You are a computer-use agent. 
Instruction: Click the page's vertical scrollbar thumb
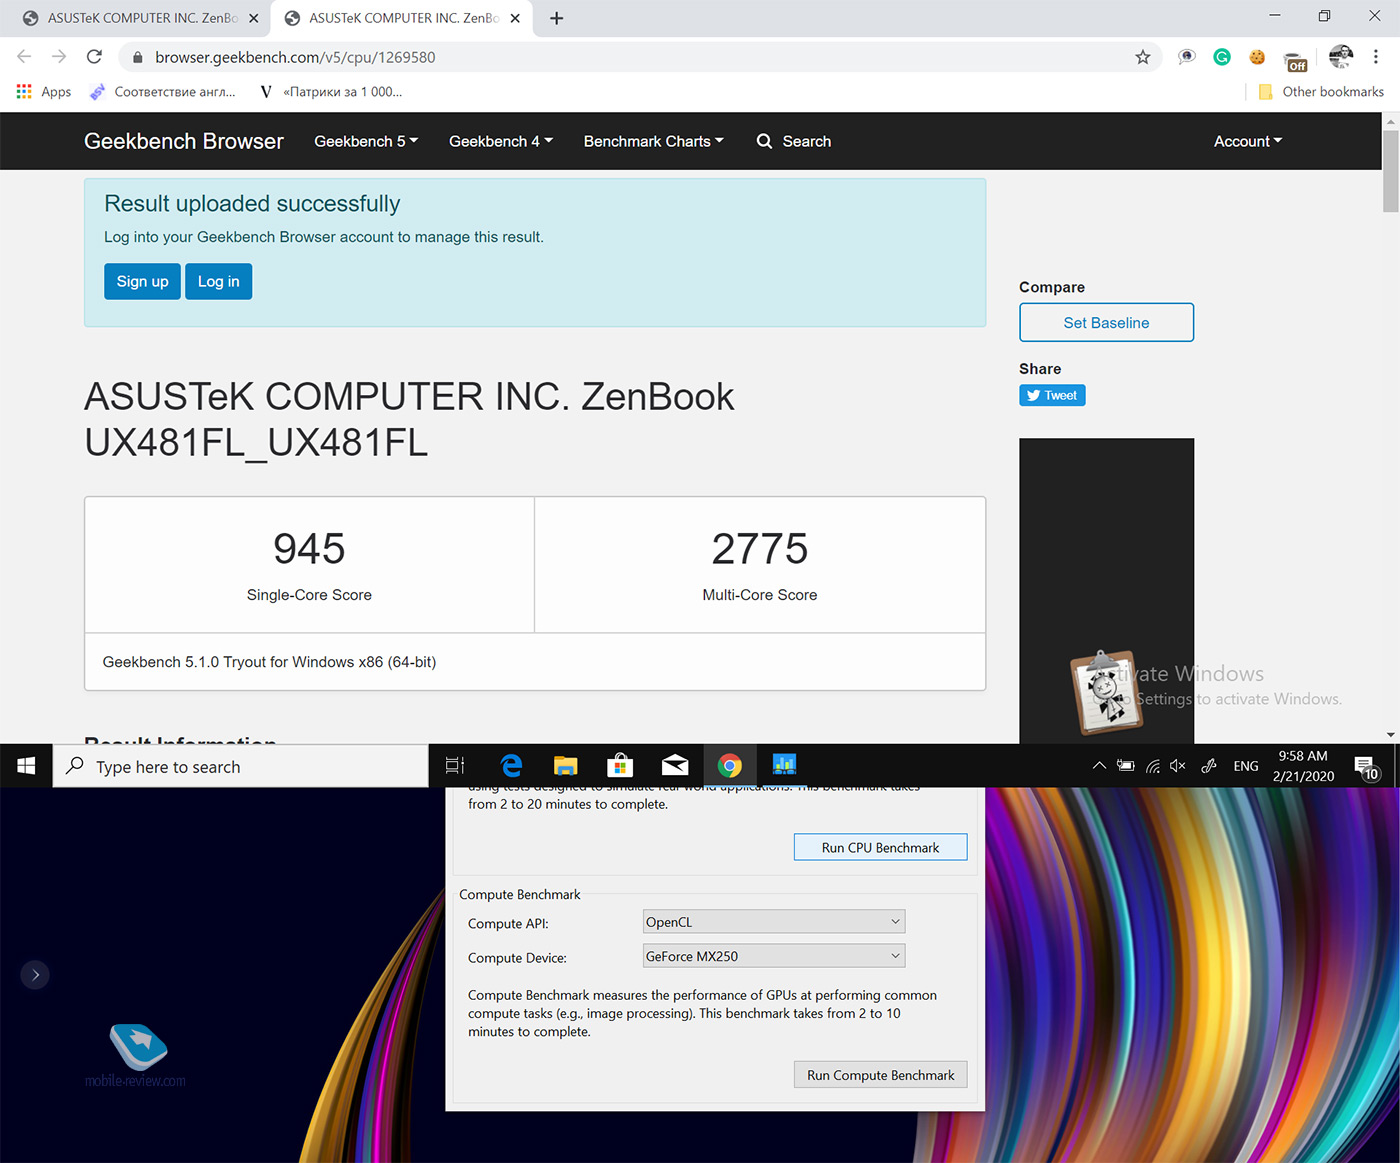1390,170
